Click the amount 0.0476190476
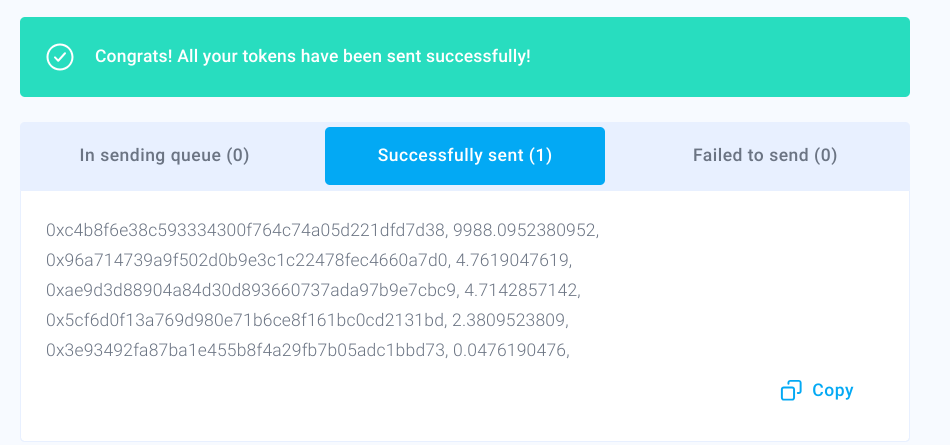The width and height of the screenshot is (950, 445). 511,350
